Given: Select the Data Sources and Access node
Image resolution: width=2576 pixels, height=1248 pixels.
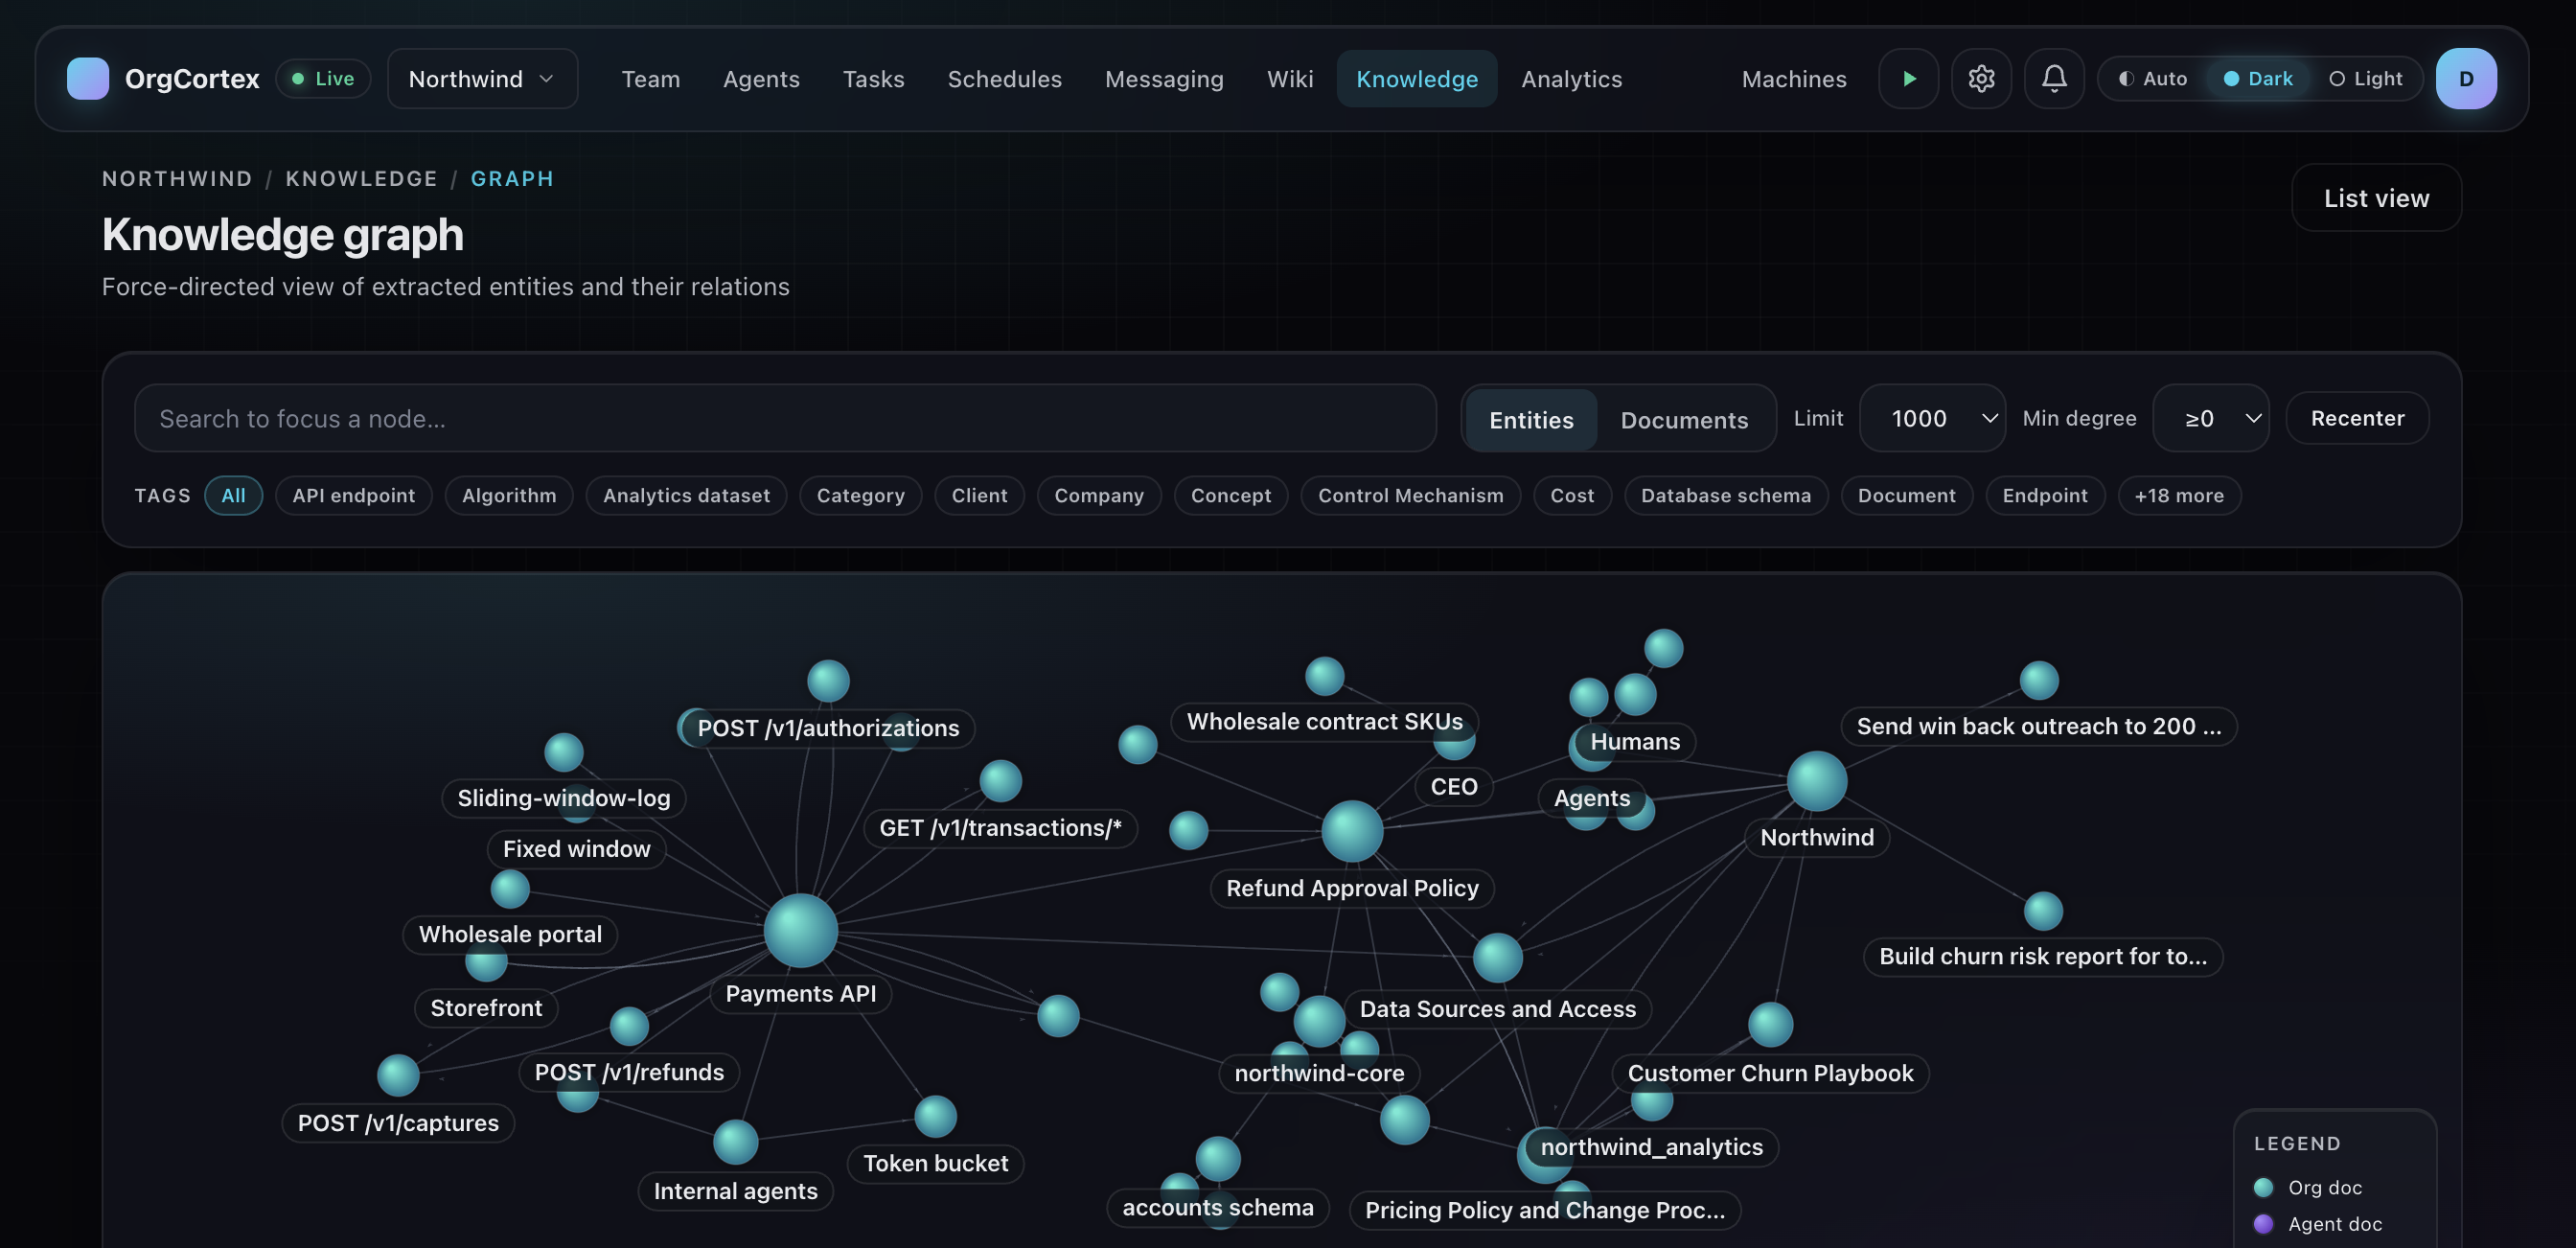Looking at the screenshot, I should coord(1497,957).
